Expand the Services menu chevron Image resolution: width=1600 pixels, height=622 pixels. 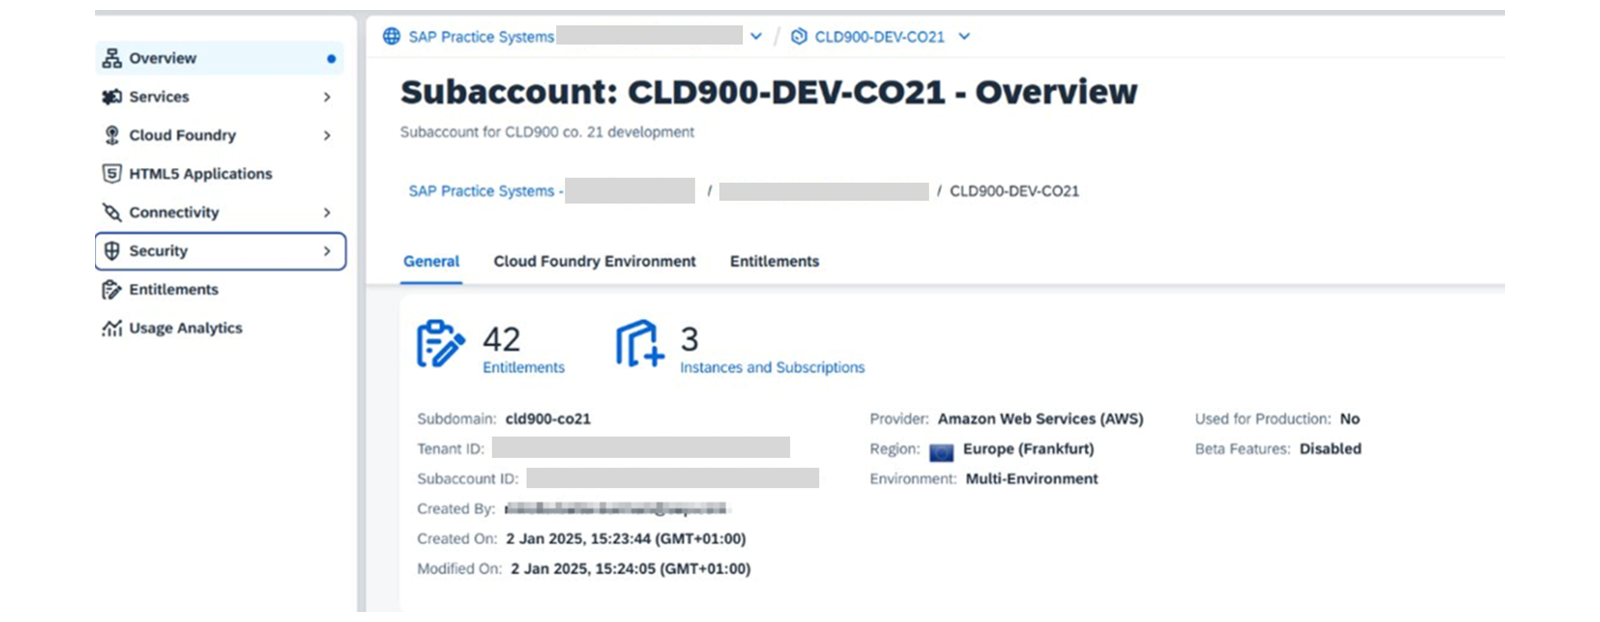coord(327,97)
